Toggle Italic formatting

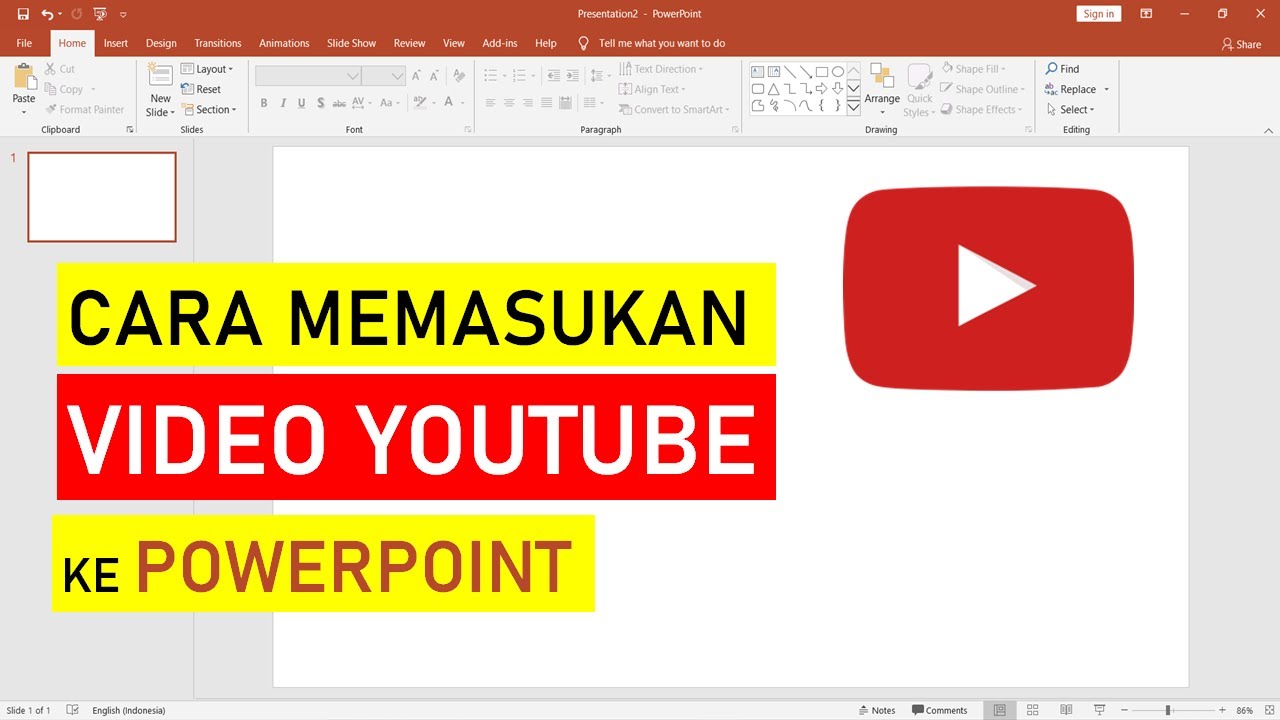point(283,103)
